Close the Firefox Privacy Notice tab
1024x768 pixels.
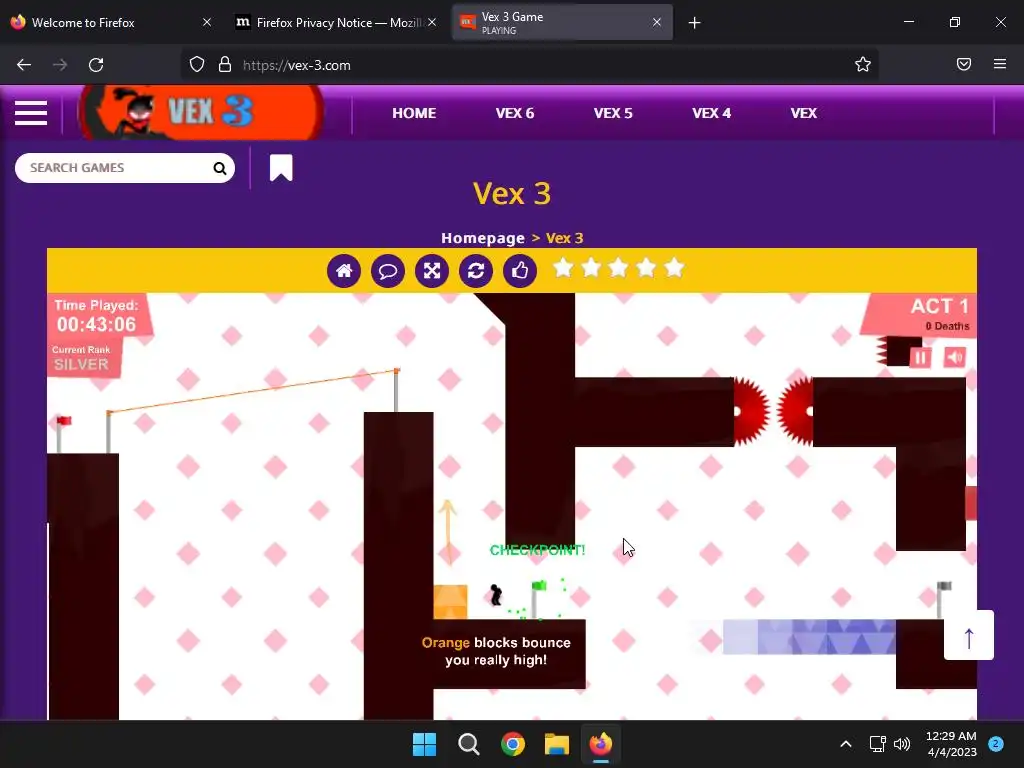[432, 22]
